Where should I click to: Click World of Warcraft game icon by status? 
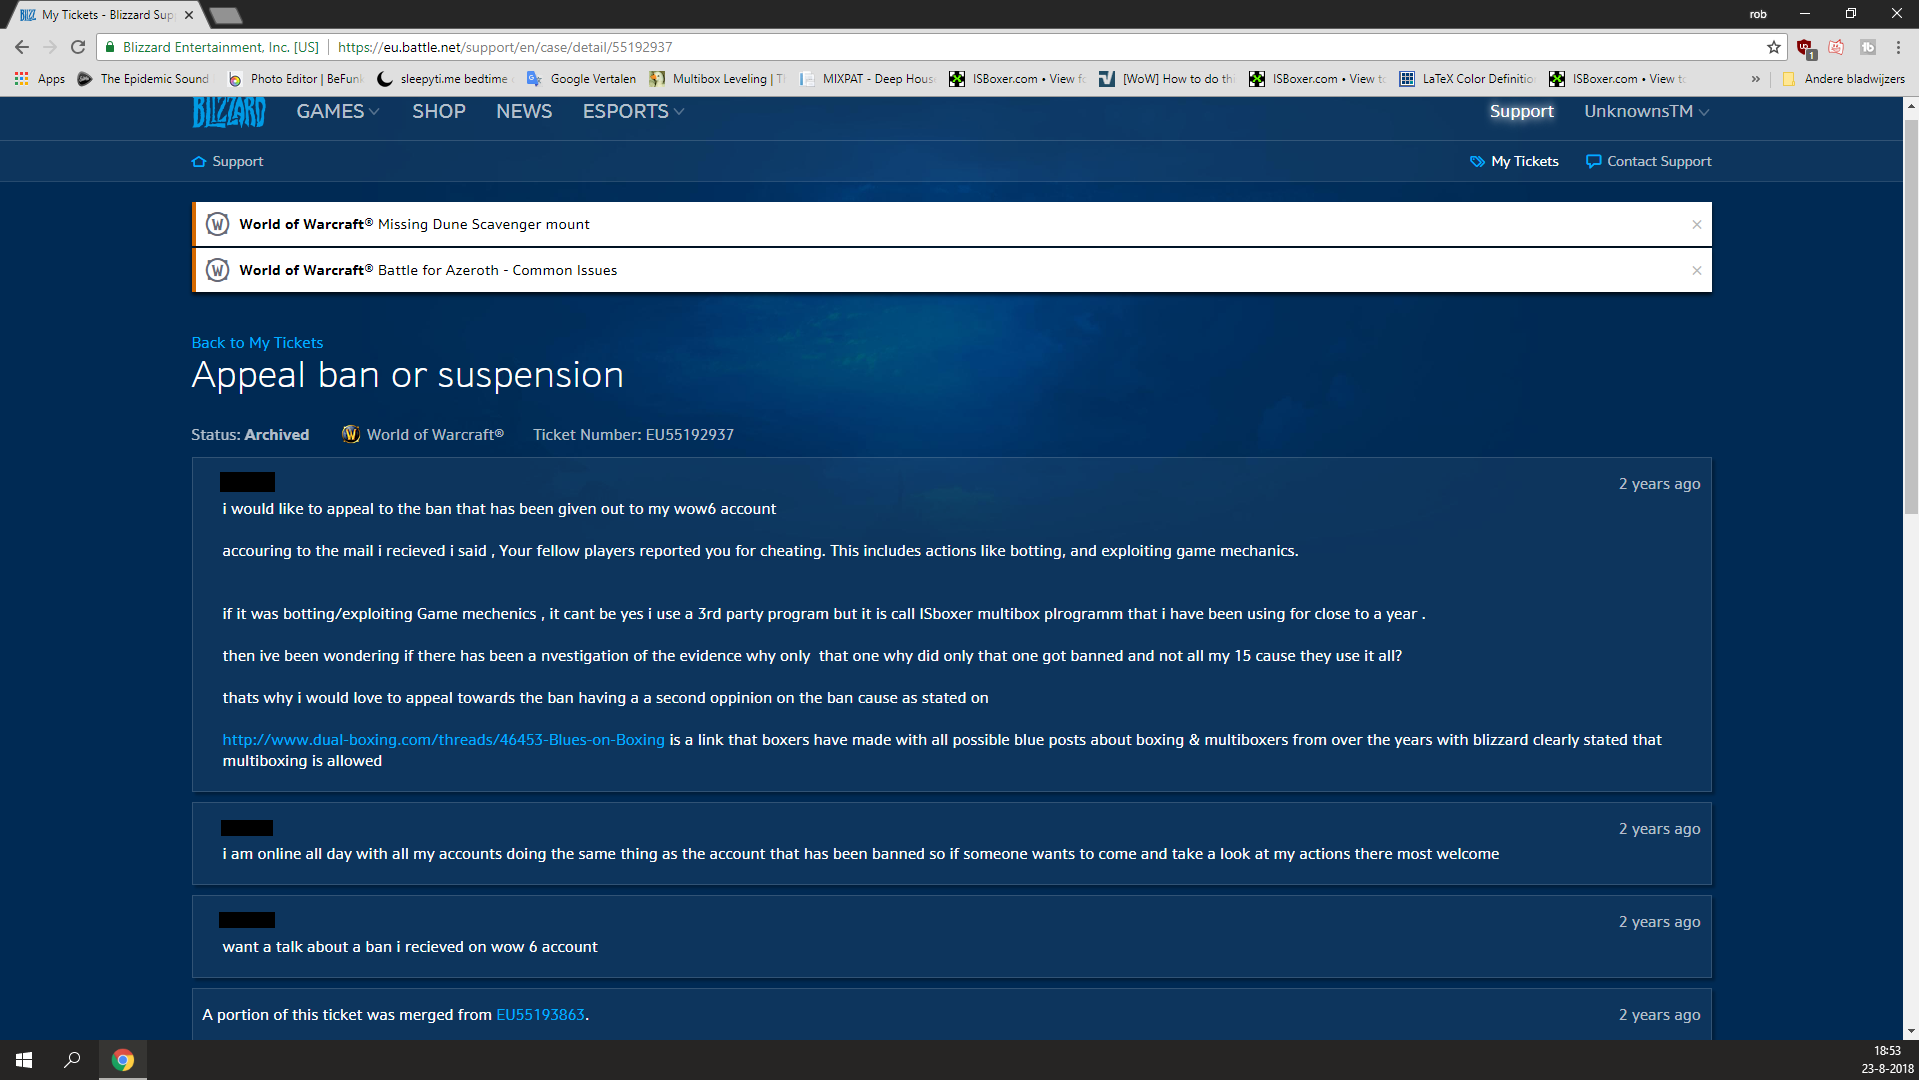point(351,435)
